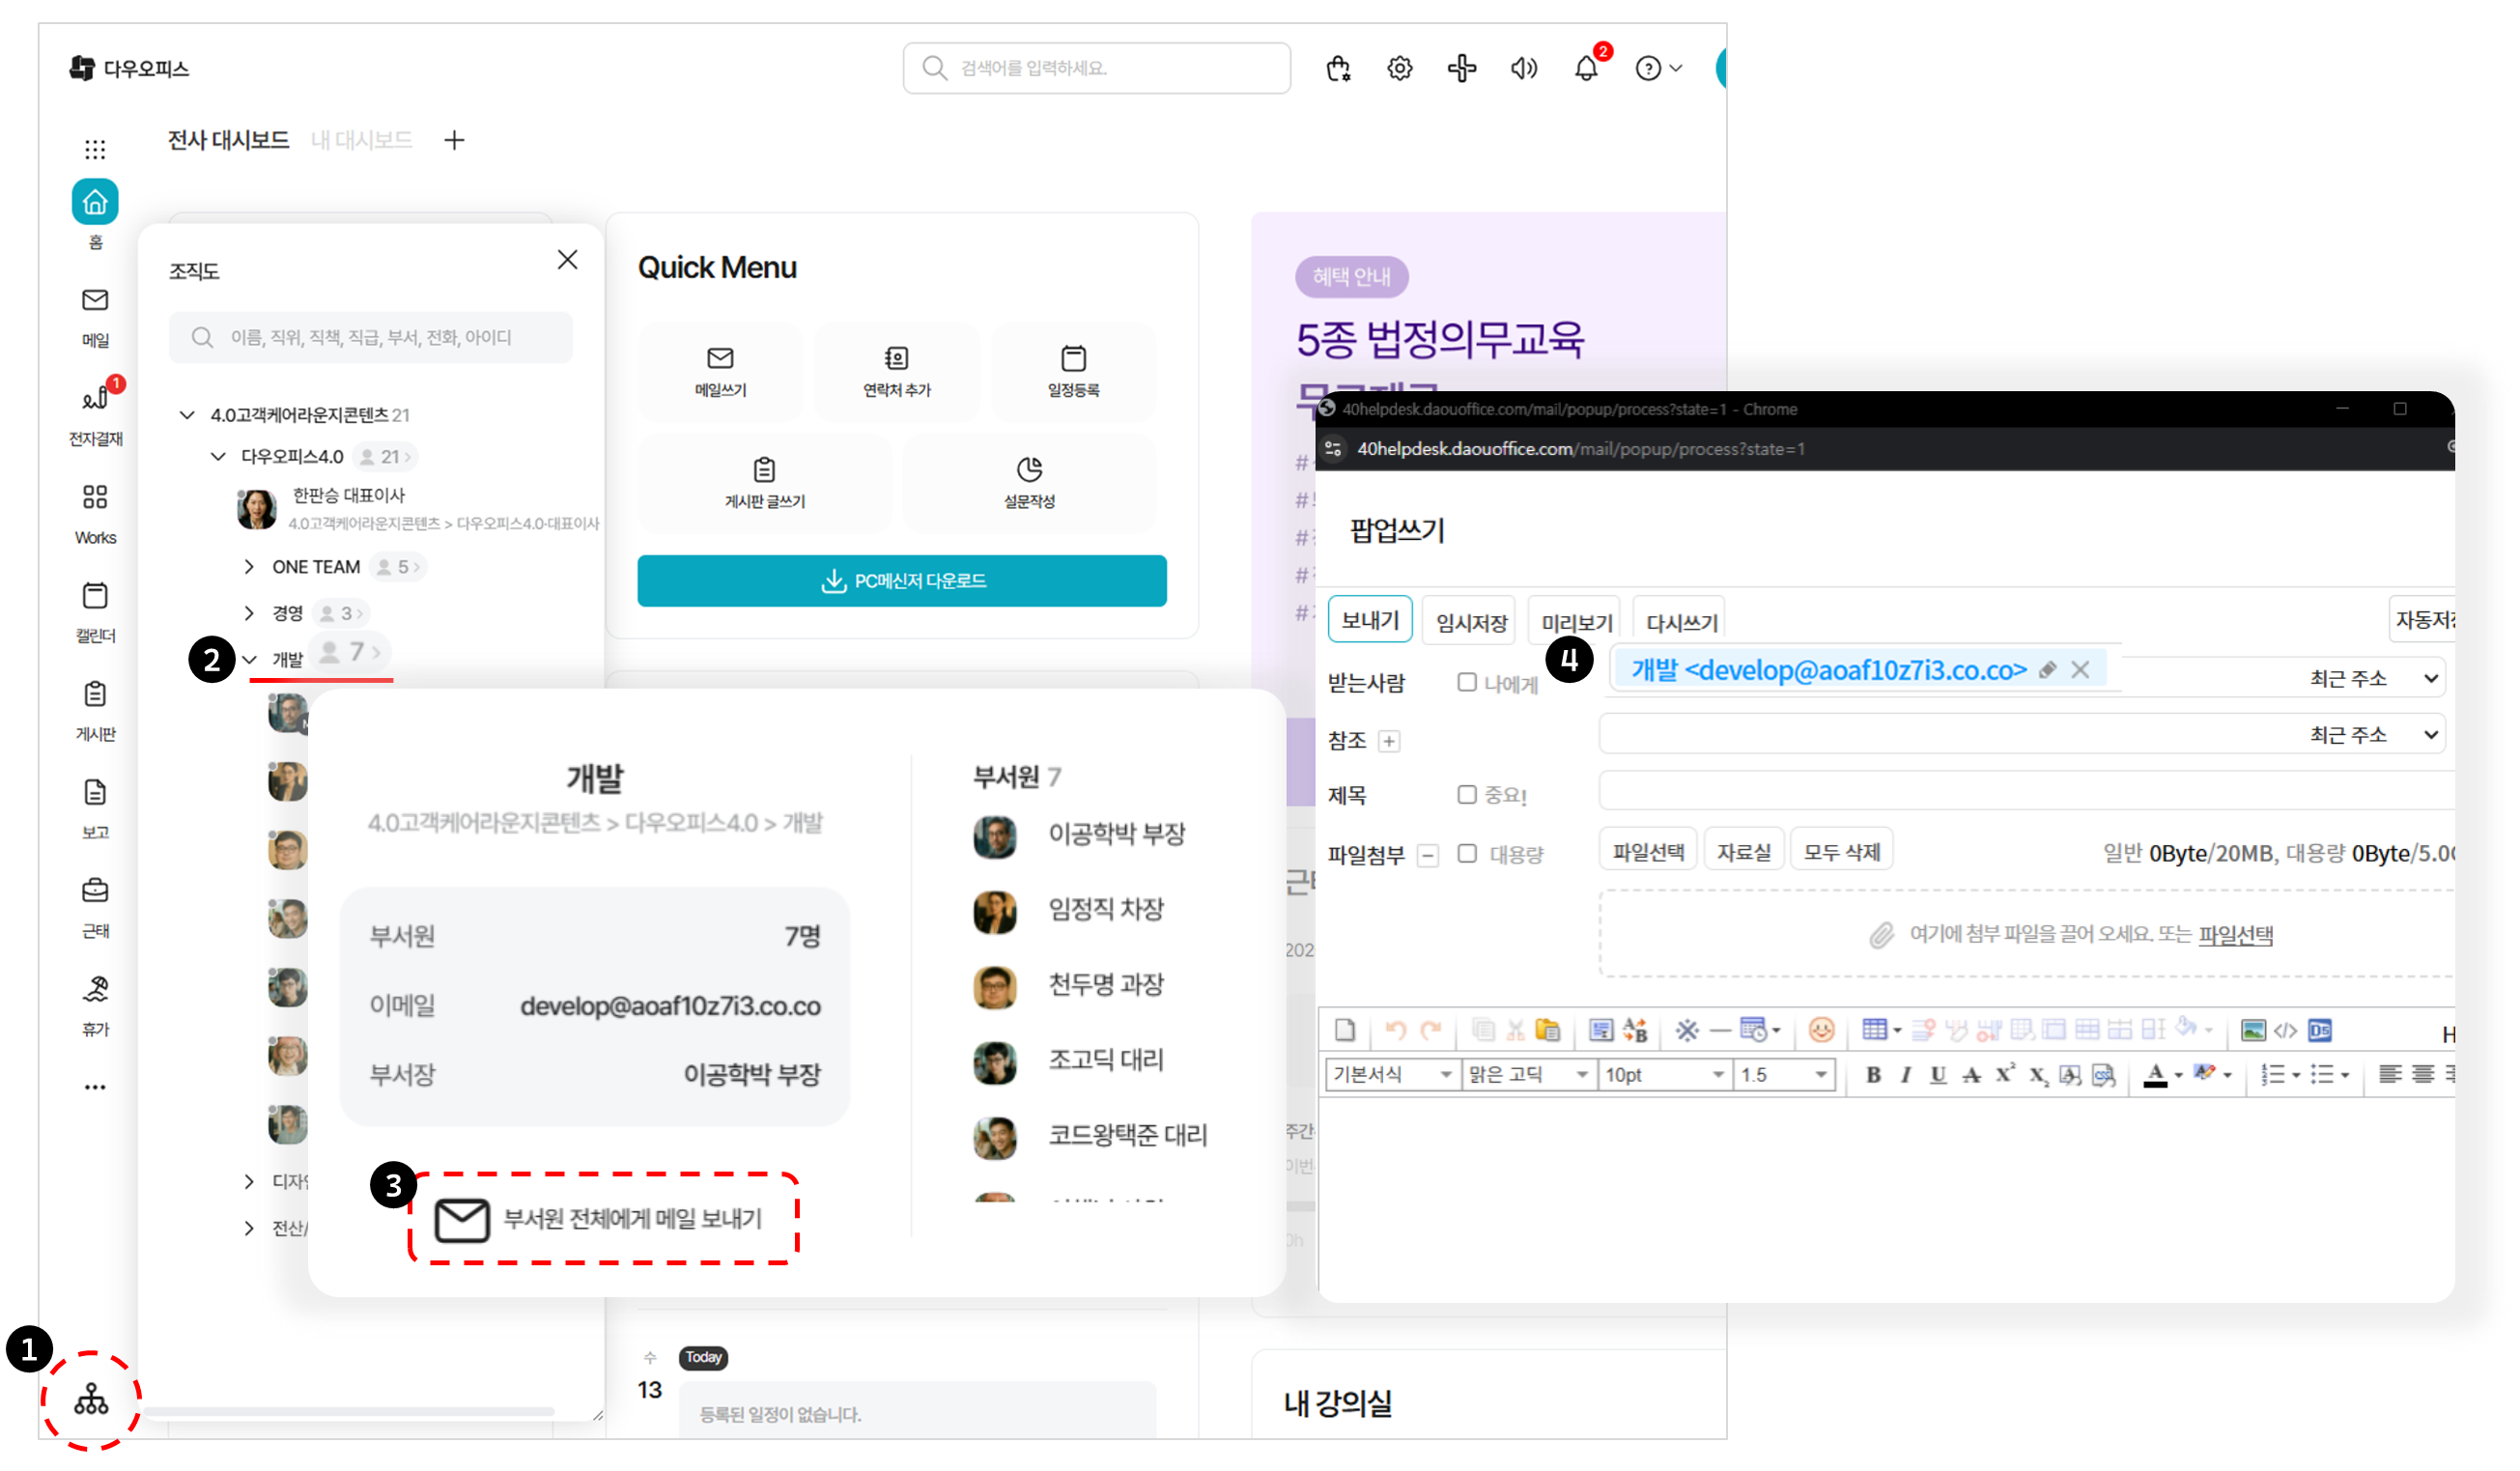
Task: Switch to 내 대시보드 tab
Action: [x=362, y=140]
